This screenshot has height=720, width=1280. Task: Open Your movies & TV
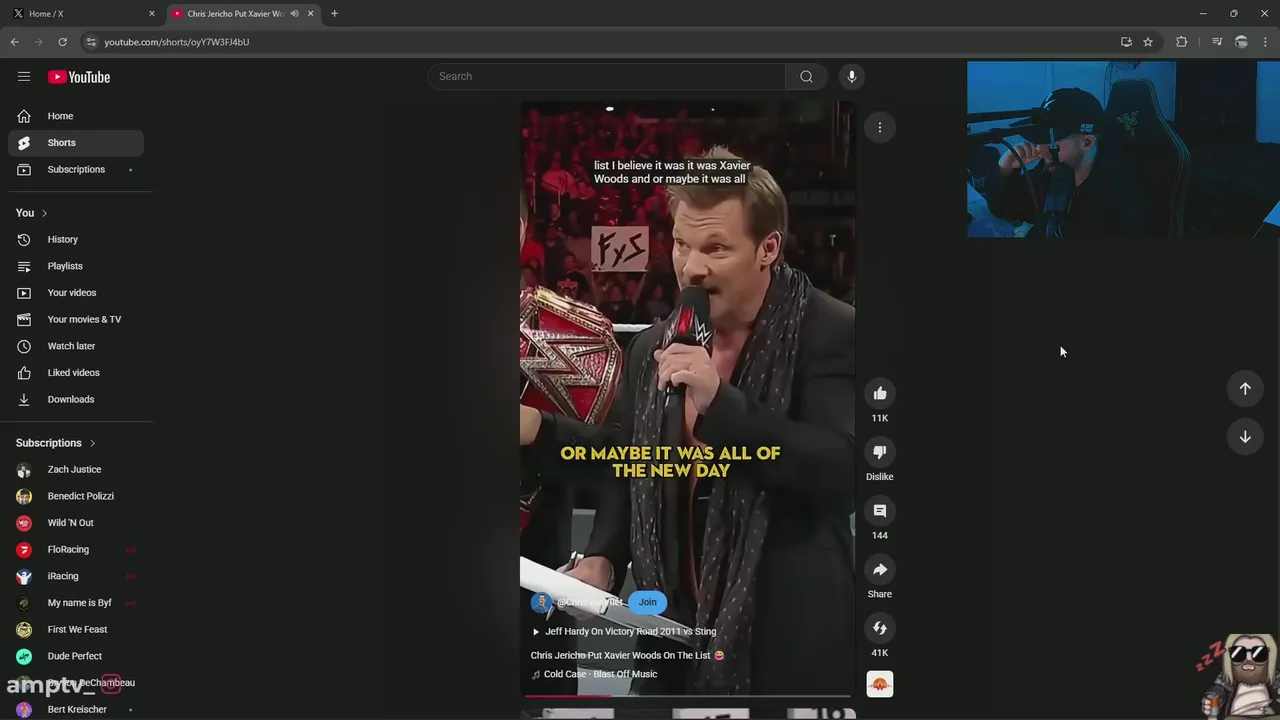click(76, 319)
